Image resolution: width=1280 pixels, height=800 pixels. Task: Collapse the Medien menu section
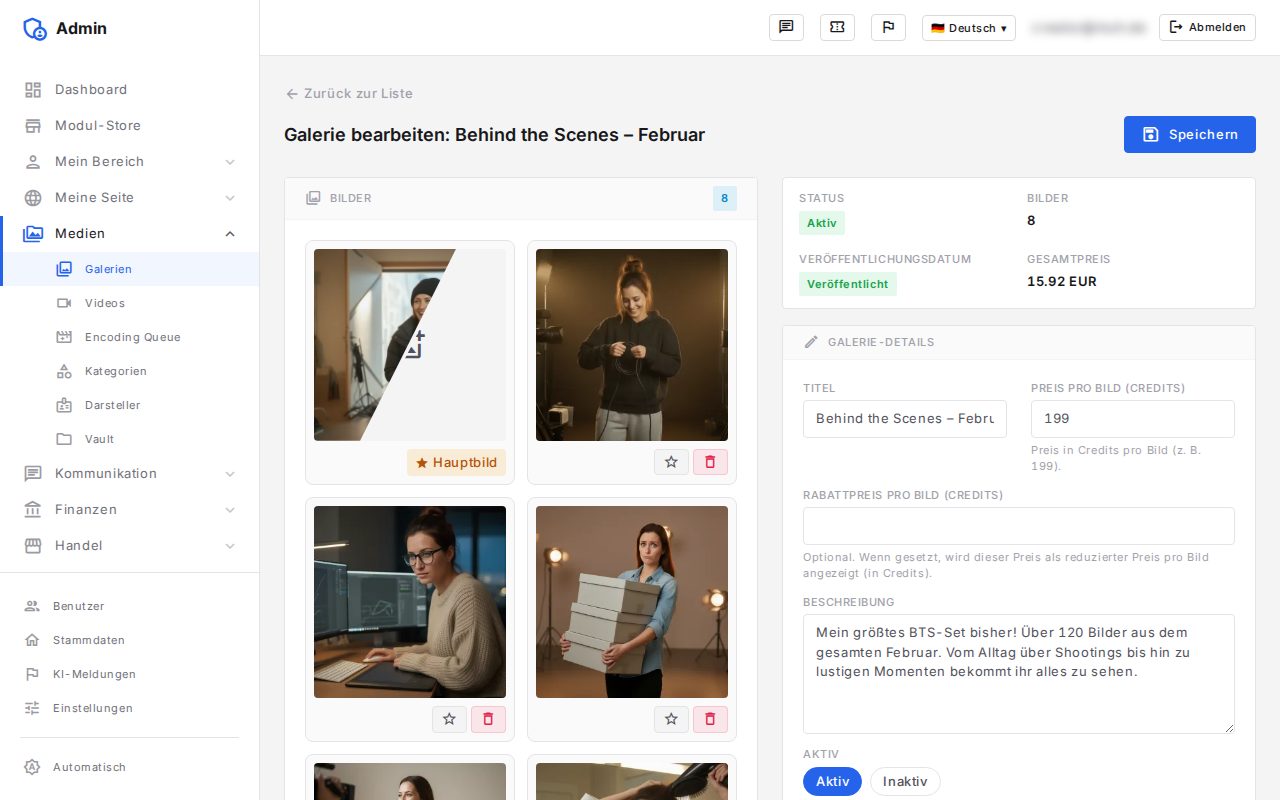pyautogui.click(x=129, y=234)
